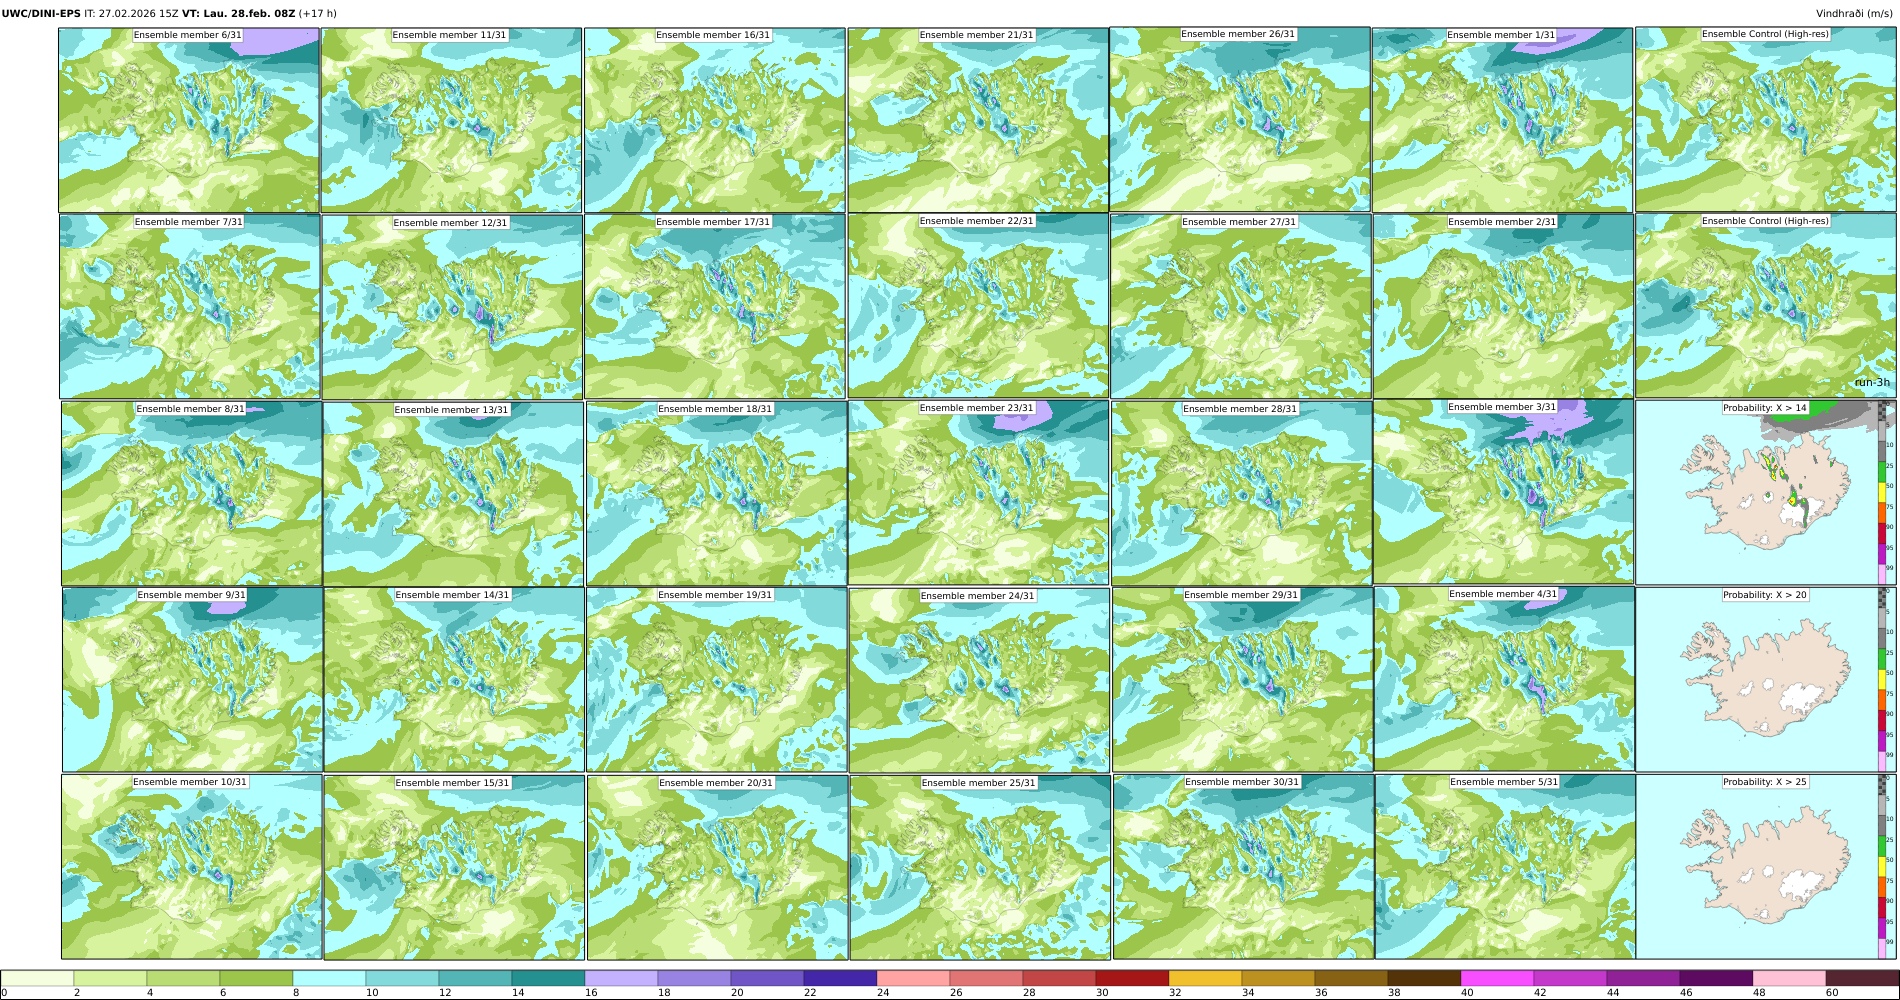Open the Ensemble member 3/31 wind map
The image size is (1900, 1000).
coord(1503,492)
